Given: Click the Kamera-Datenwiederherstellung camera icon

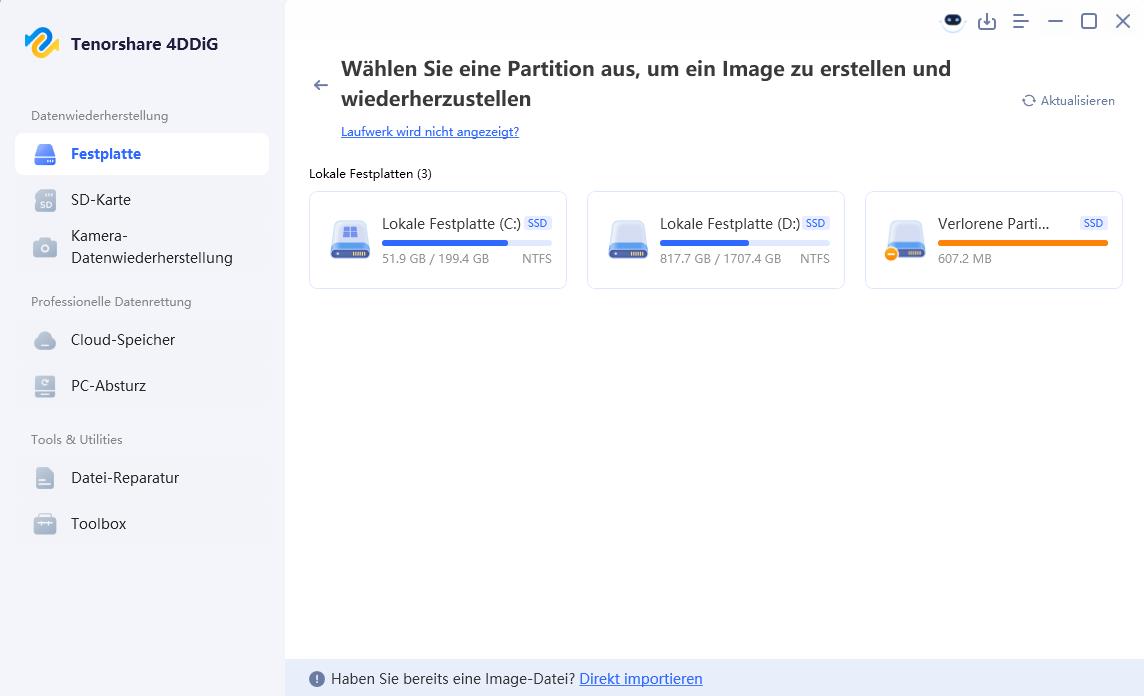Looking at the screenshot, I should tap(44, 246).
